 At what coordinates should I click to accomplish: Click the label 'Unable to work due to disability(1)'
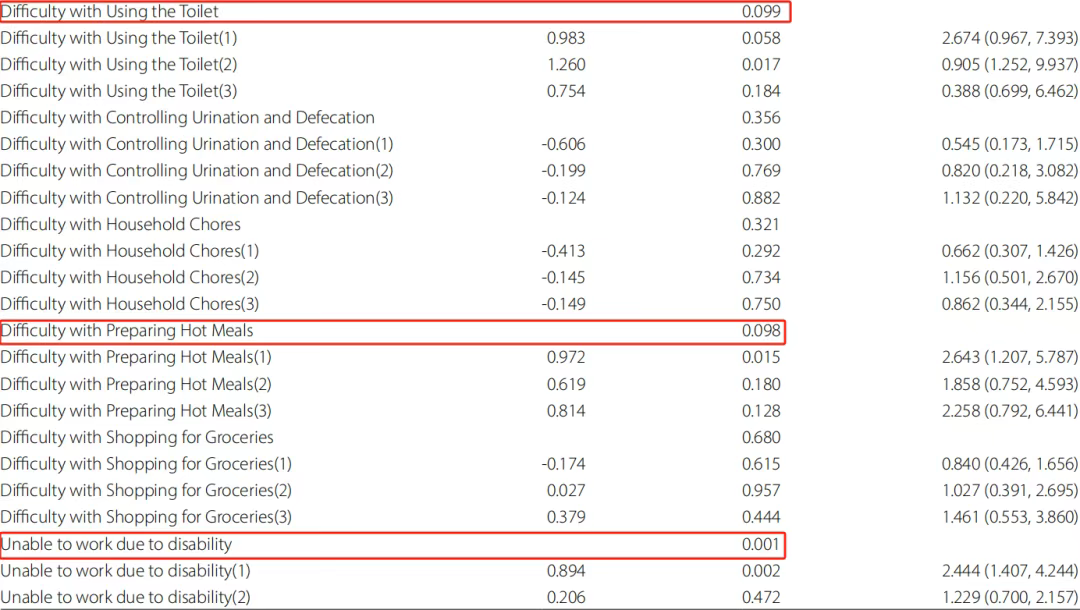[x=125, y=571]
